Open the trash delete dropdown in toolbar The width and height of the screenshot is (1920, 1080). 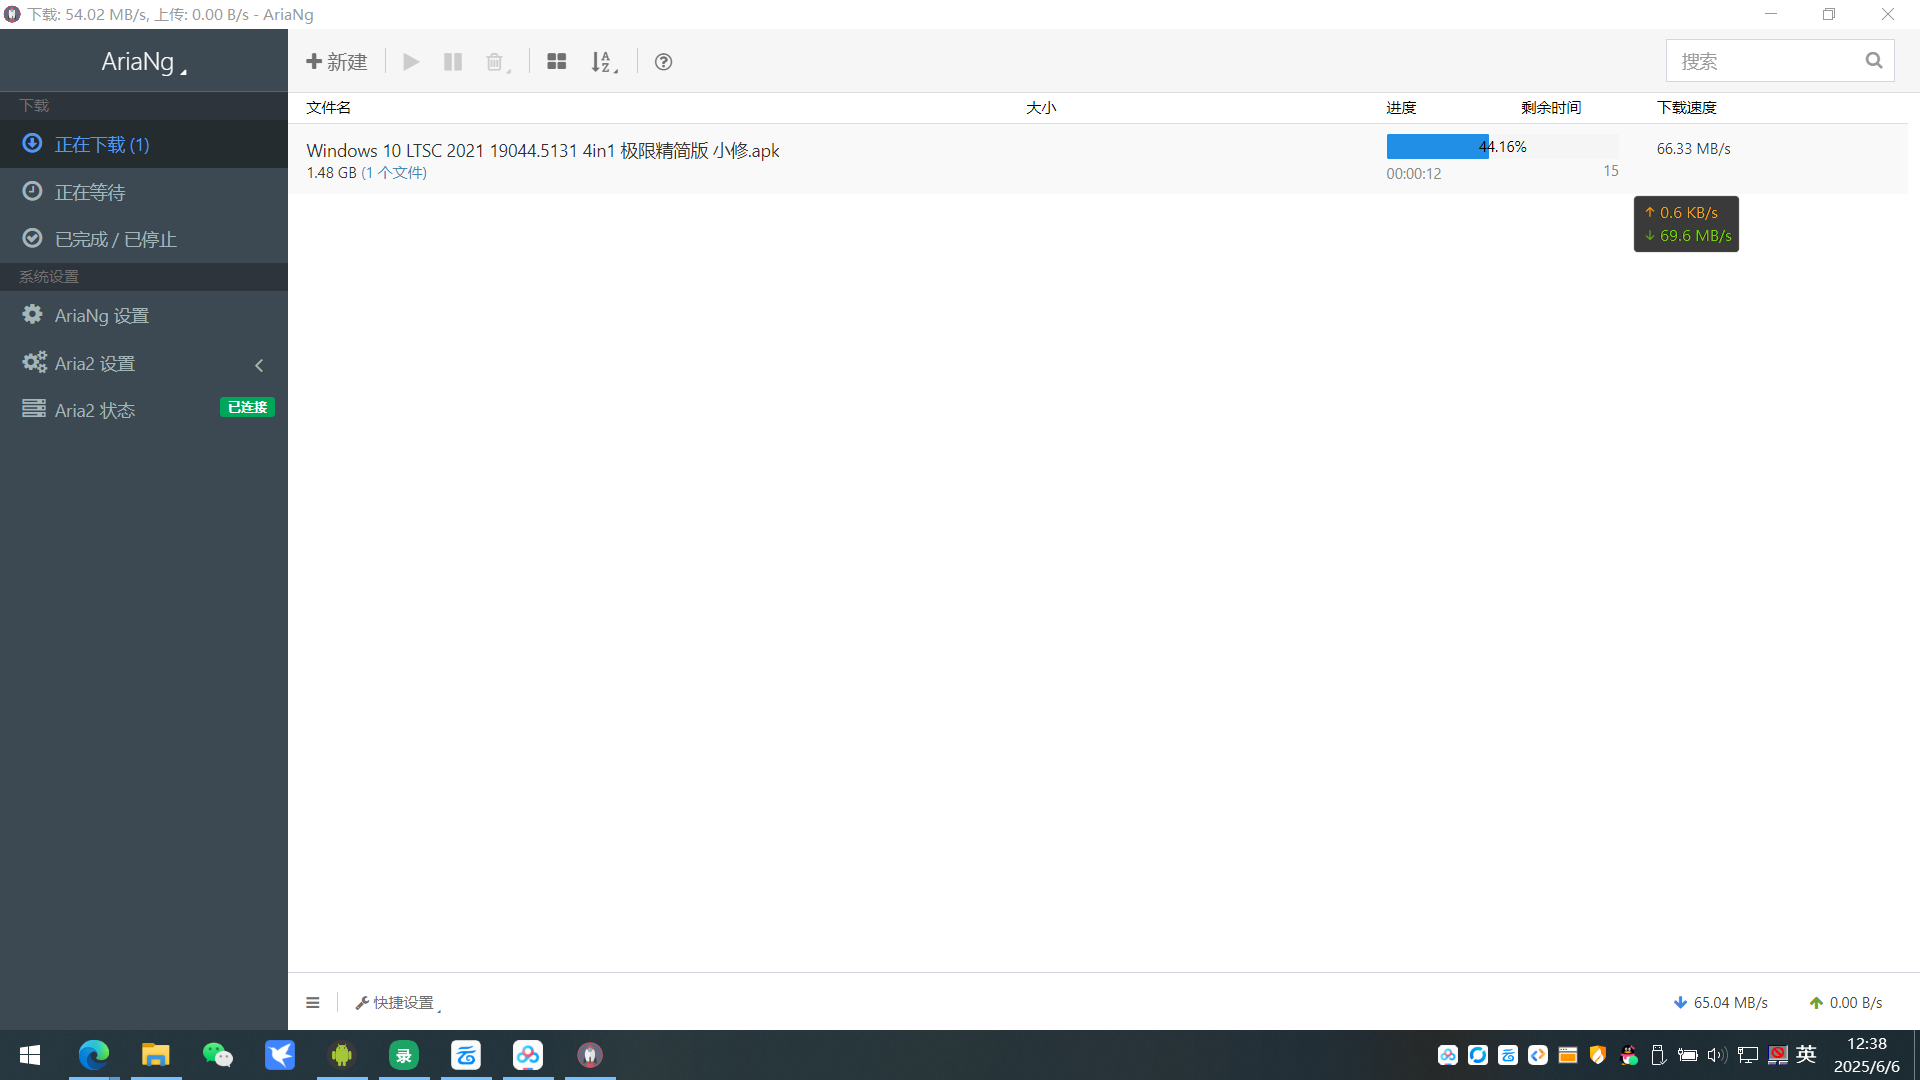click(x=497, y=62)
